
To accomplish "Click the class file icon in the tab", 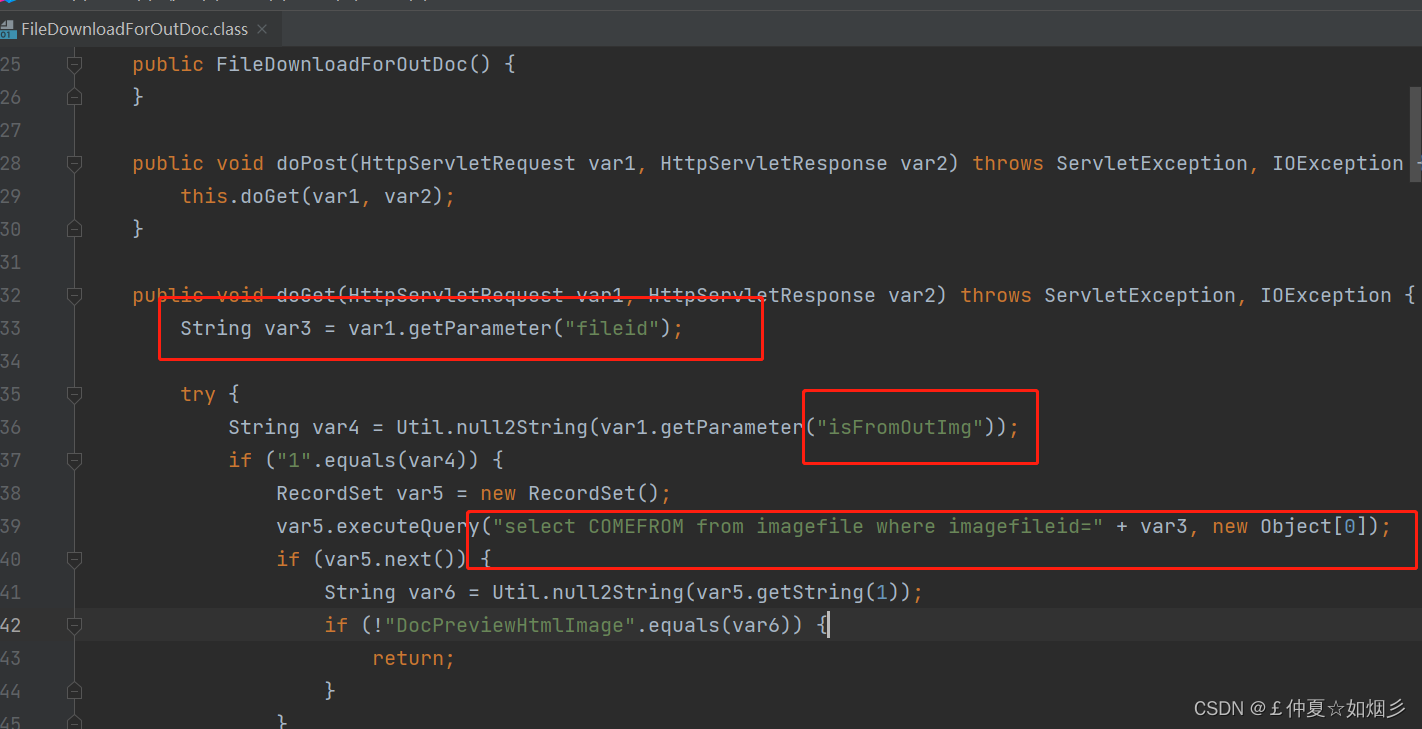I will point(9,29).
